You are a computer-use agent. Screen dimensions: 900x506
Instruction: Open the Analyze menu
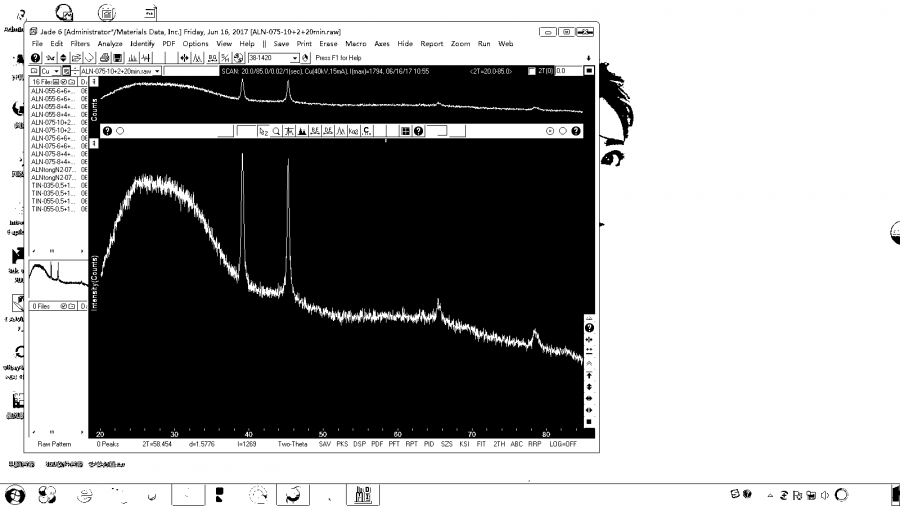(110, 44)
